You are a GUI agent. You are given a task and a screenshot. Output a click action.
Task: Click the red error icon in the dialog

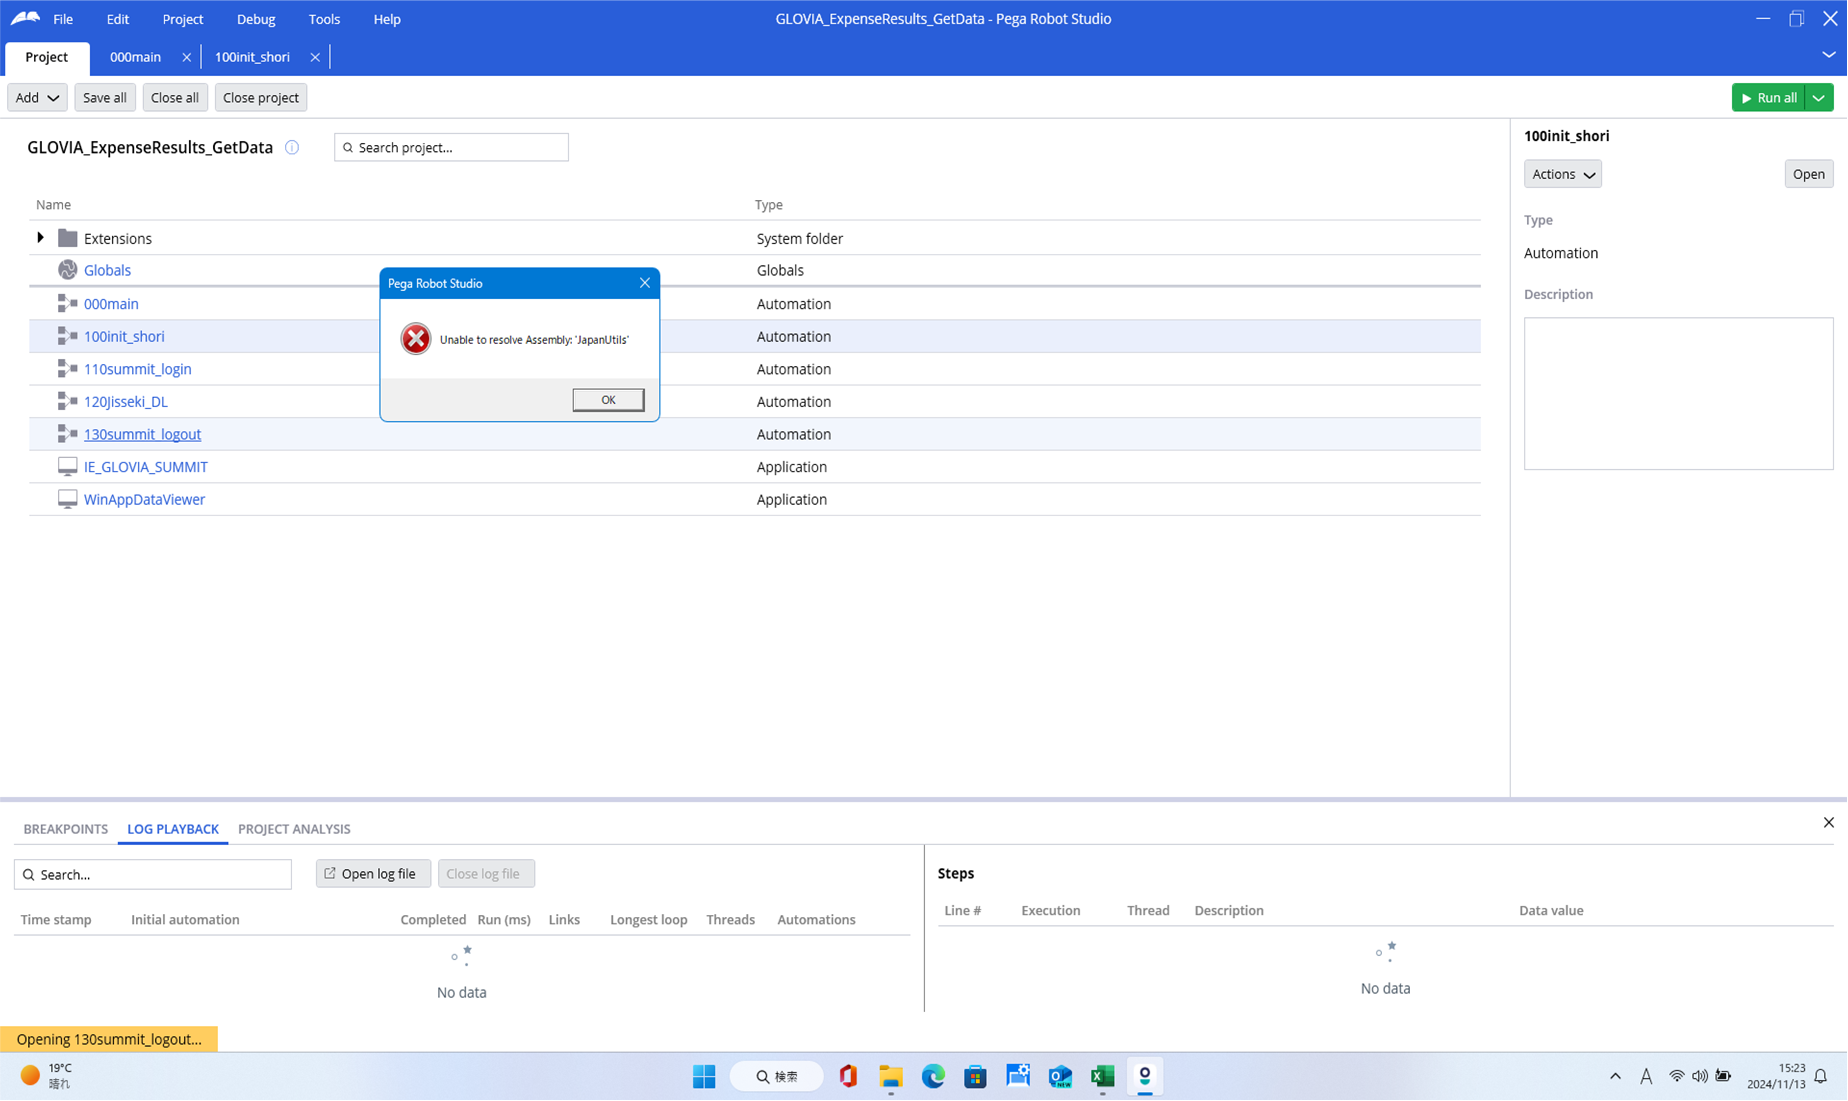416,339
